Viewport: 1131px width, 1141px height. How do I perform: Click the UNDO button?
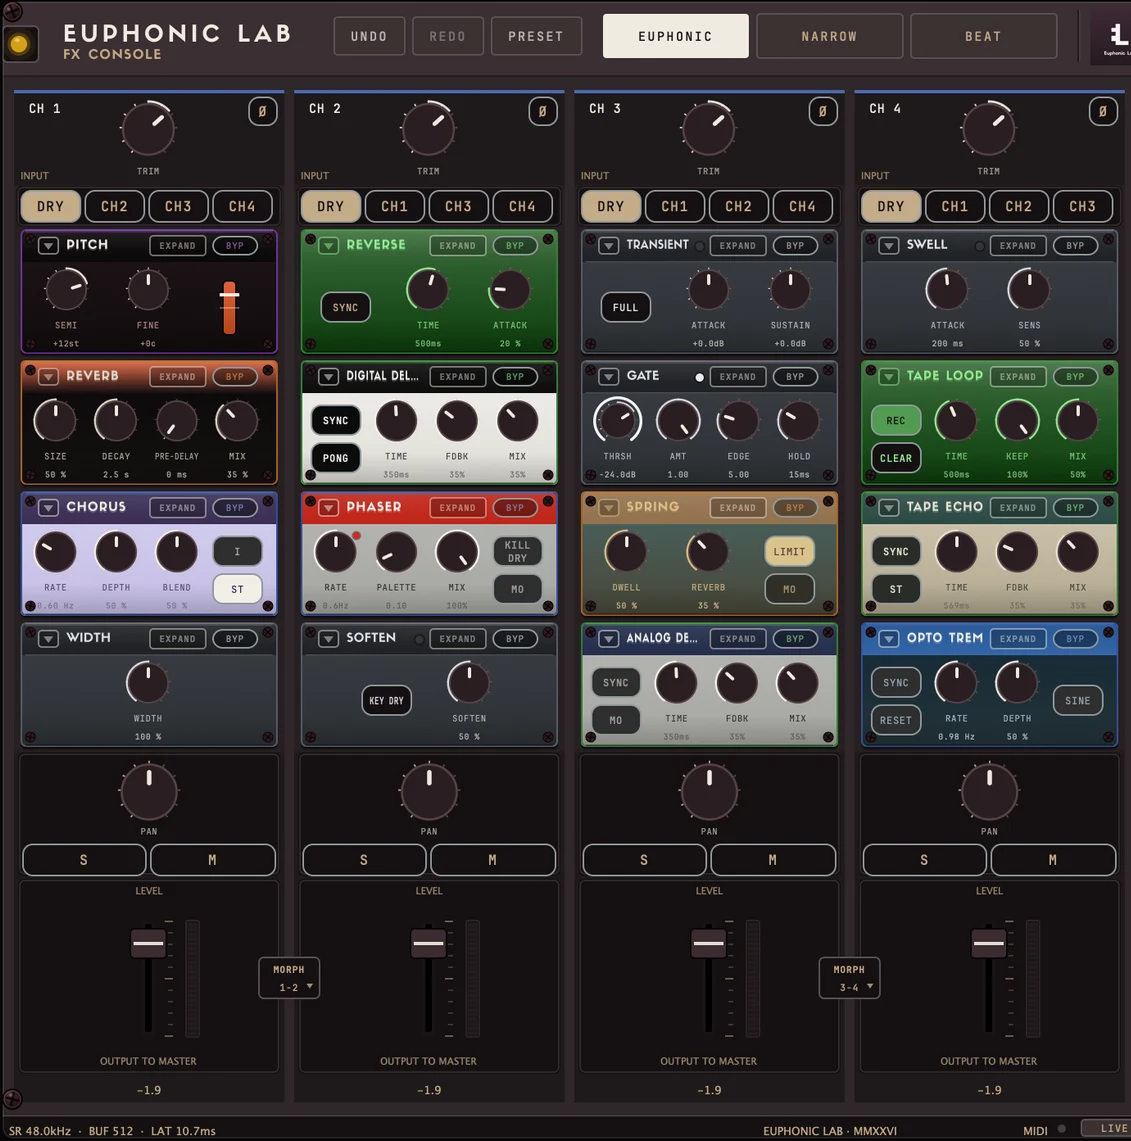(x=369, y=36)
